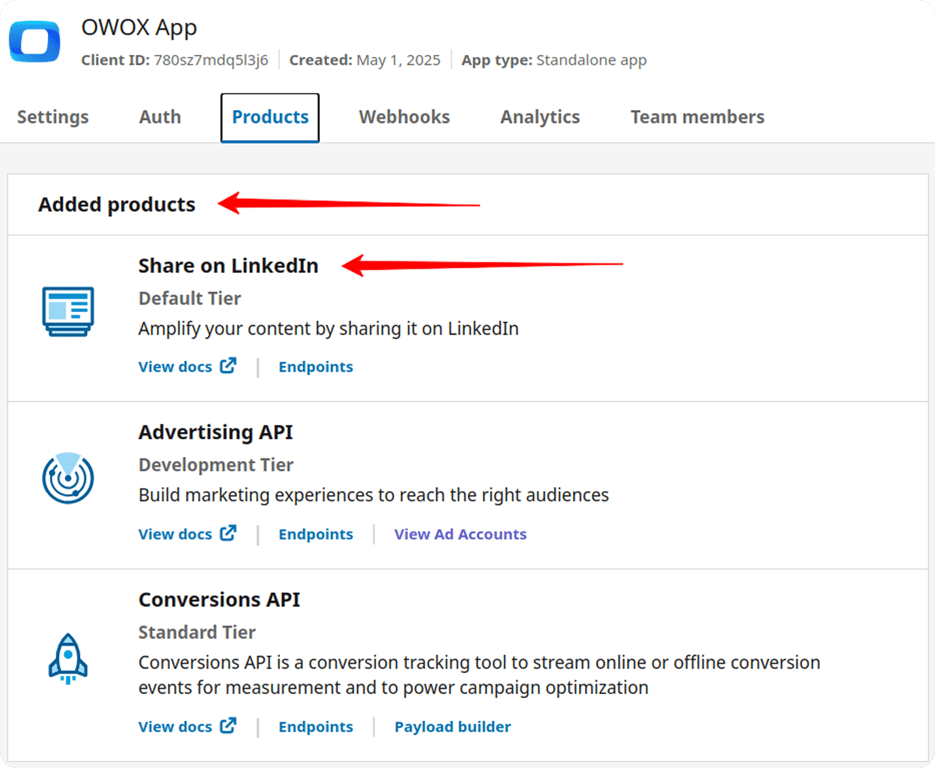The height and width of the screenshot is (768, 935).
Task: Open View docs for Share on LinkedIn
Action: 187,366
